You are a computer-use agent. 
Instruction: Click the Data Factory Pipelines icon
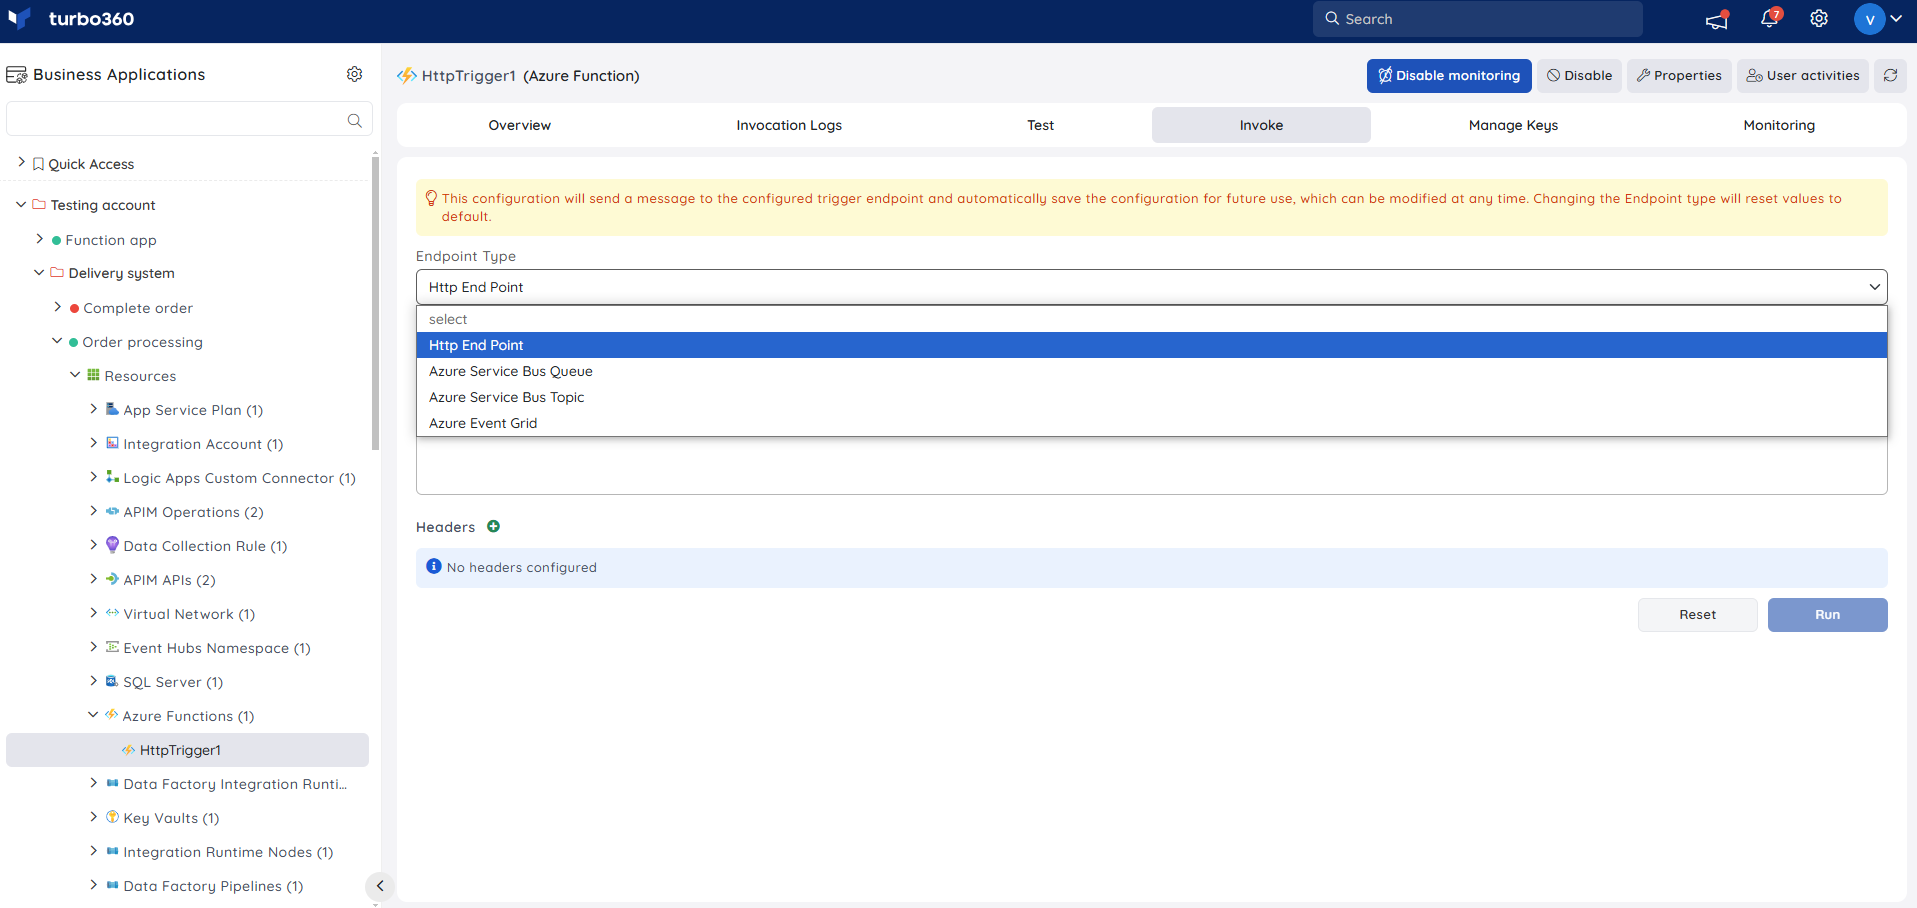tap(112, 885)
